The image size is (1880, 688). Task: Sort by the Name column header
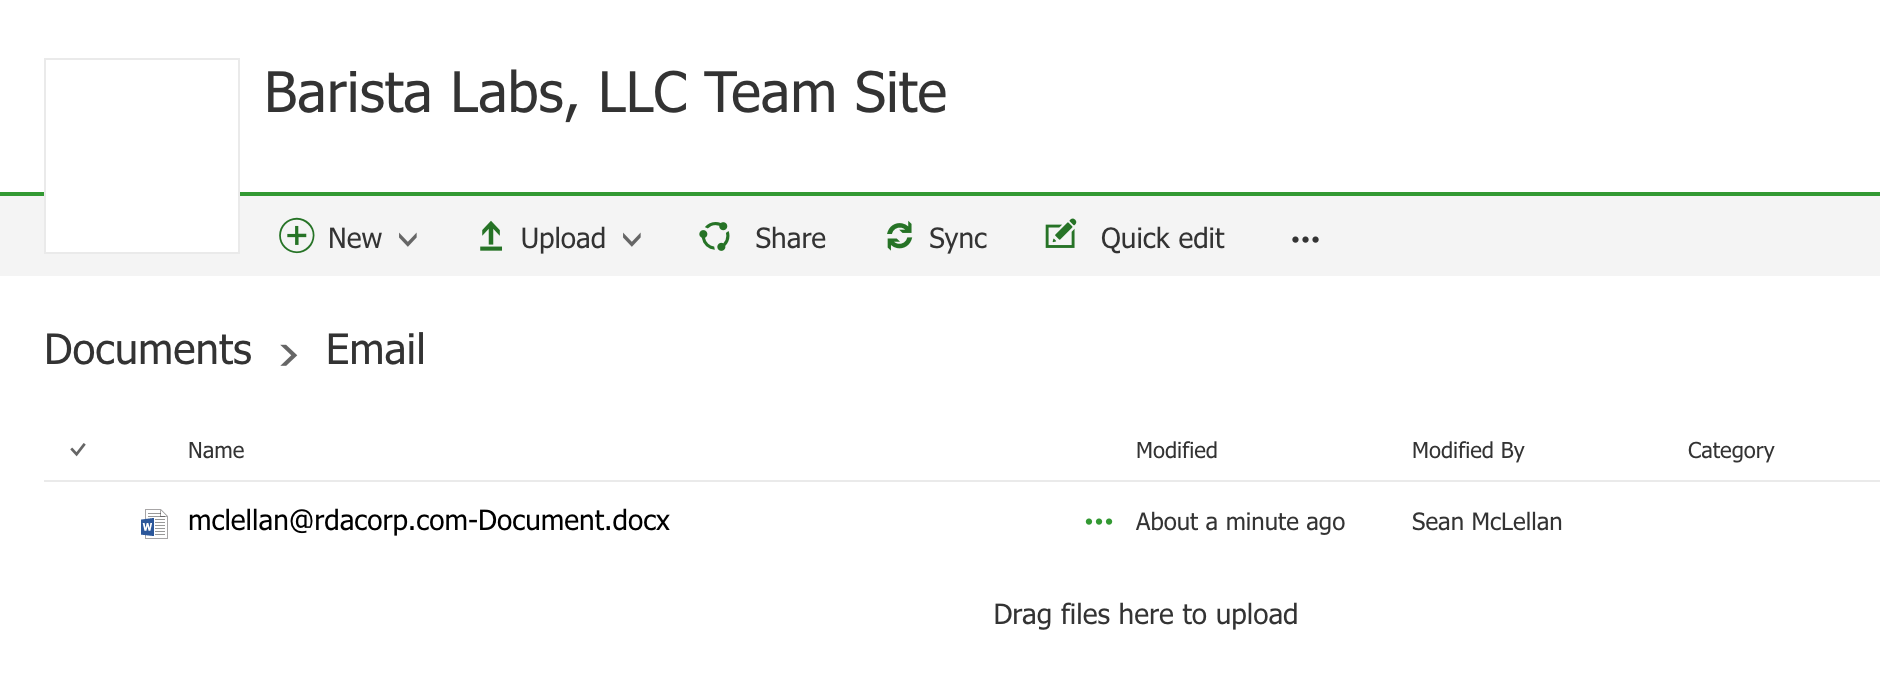click(x=216, y=450)
